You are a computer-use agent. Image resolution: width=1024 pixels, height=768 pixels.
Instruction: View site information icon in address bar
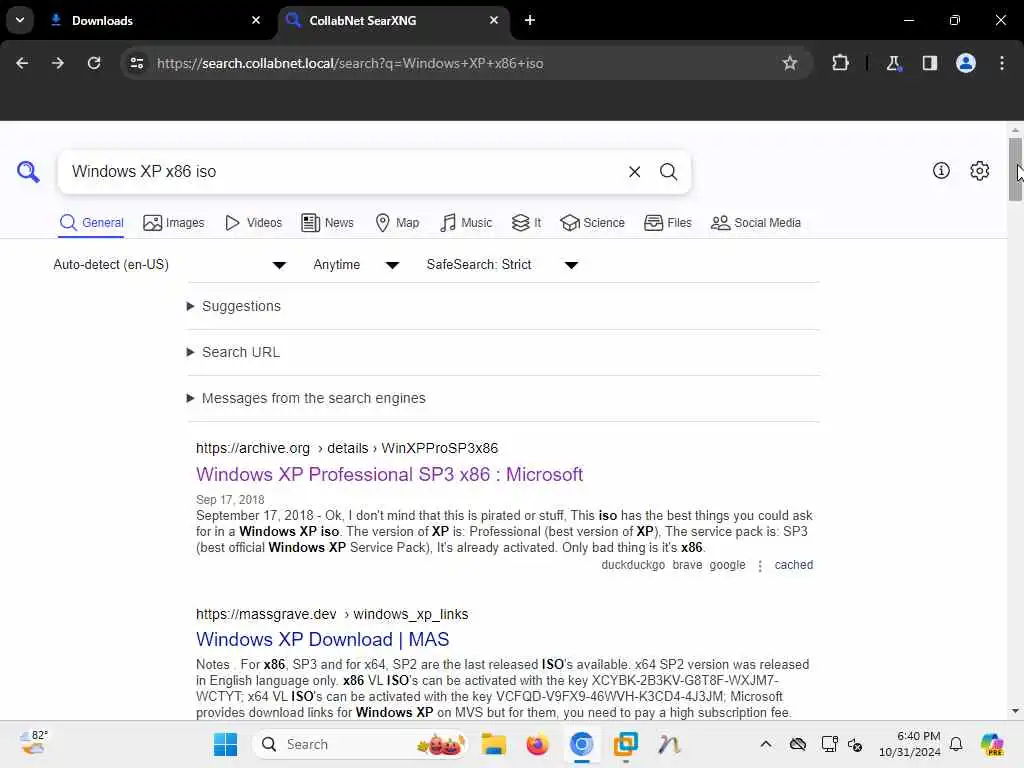[136, 63]
